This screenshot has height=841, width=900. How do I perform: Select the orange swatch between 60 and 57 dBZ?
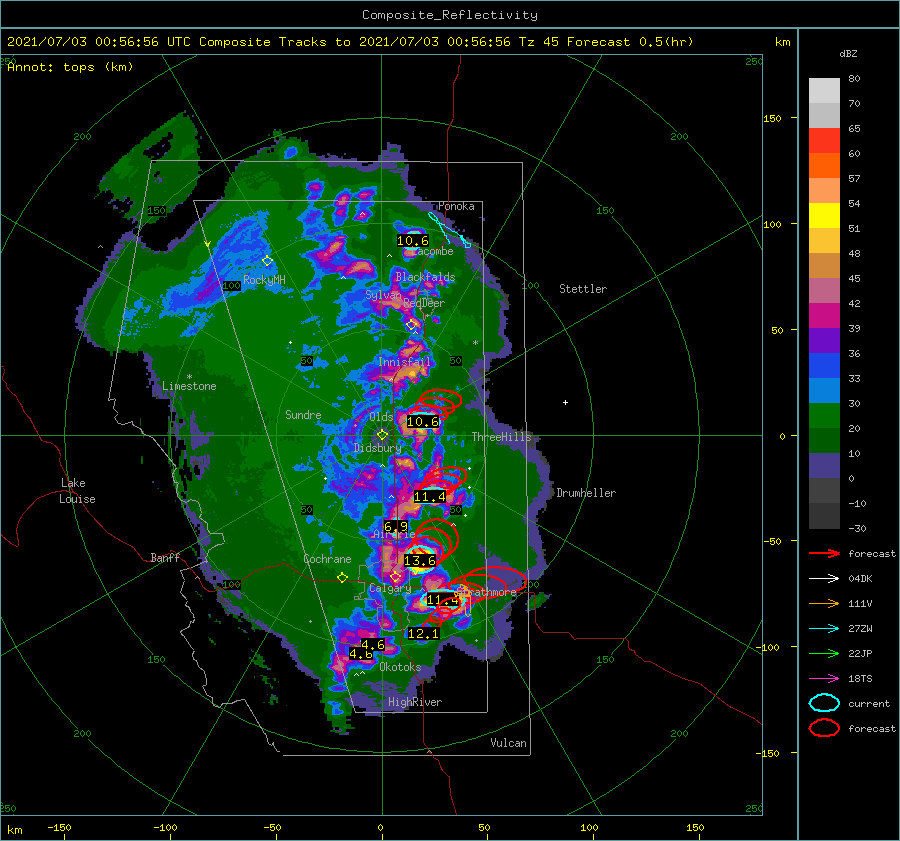(x=824, y=165)
